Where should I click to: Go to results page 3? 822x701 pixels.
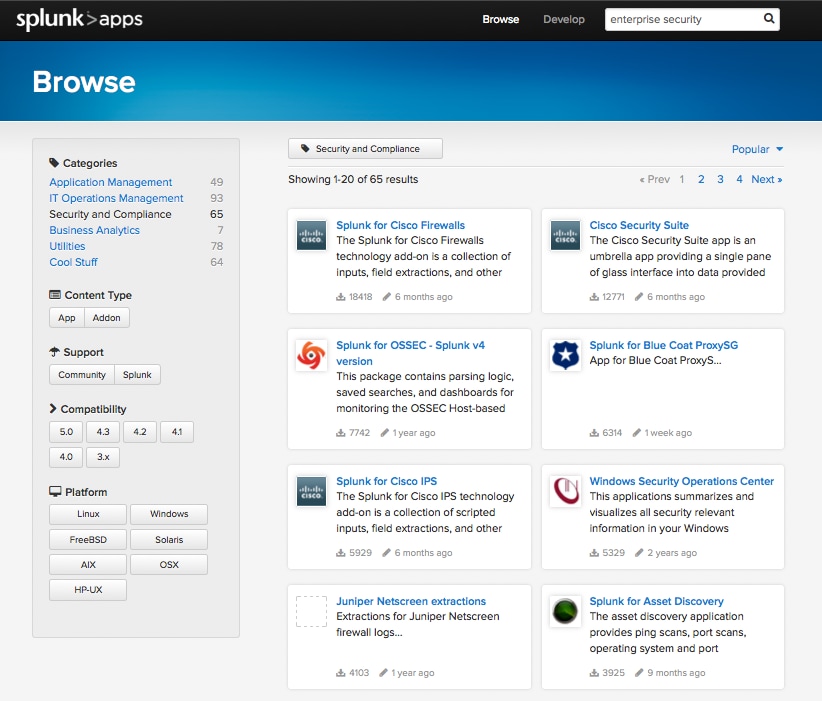pyautogui.click(x=720, y=179)
